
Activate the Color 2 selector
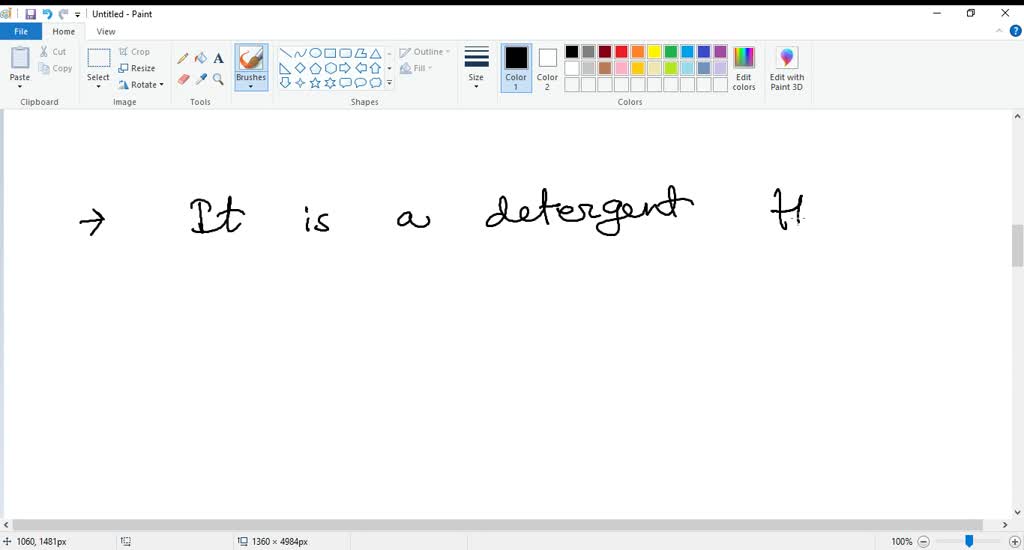click(547, 67)
